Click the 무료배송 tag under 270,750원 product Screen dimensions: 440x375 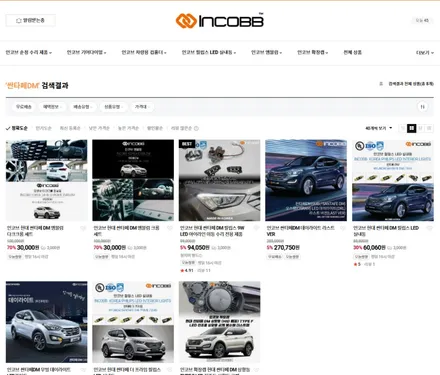(274, 257)
